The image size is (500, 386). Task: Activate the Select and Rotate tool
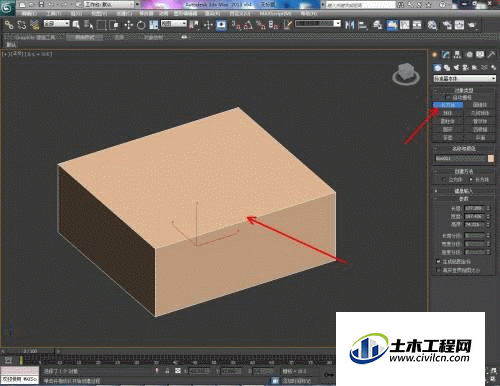pyautogui.click(x=141, y=25)
